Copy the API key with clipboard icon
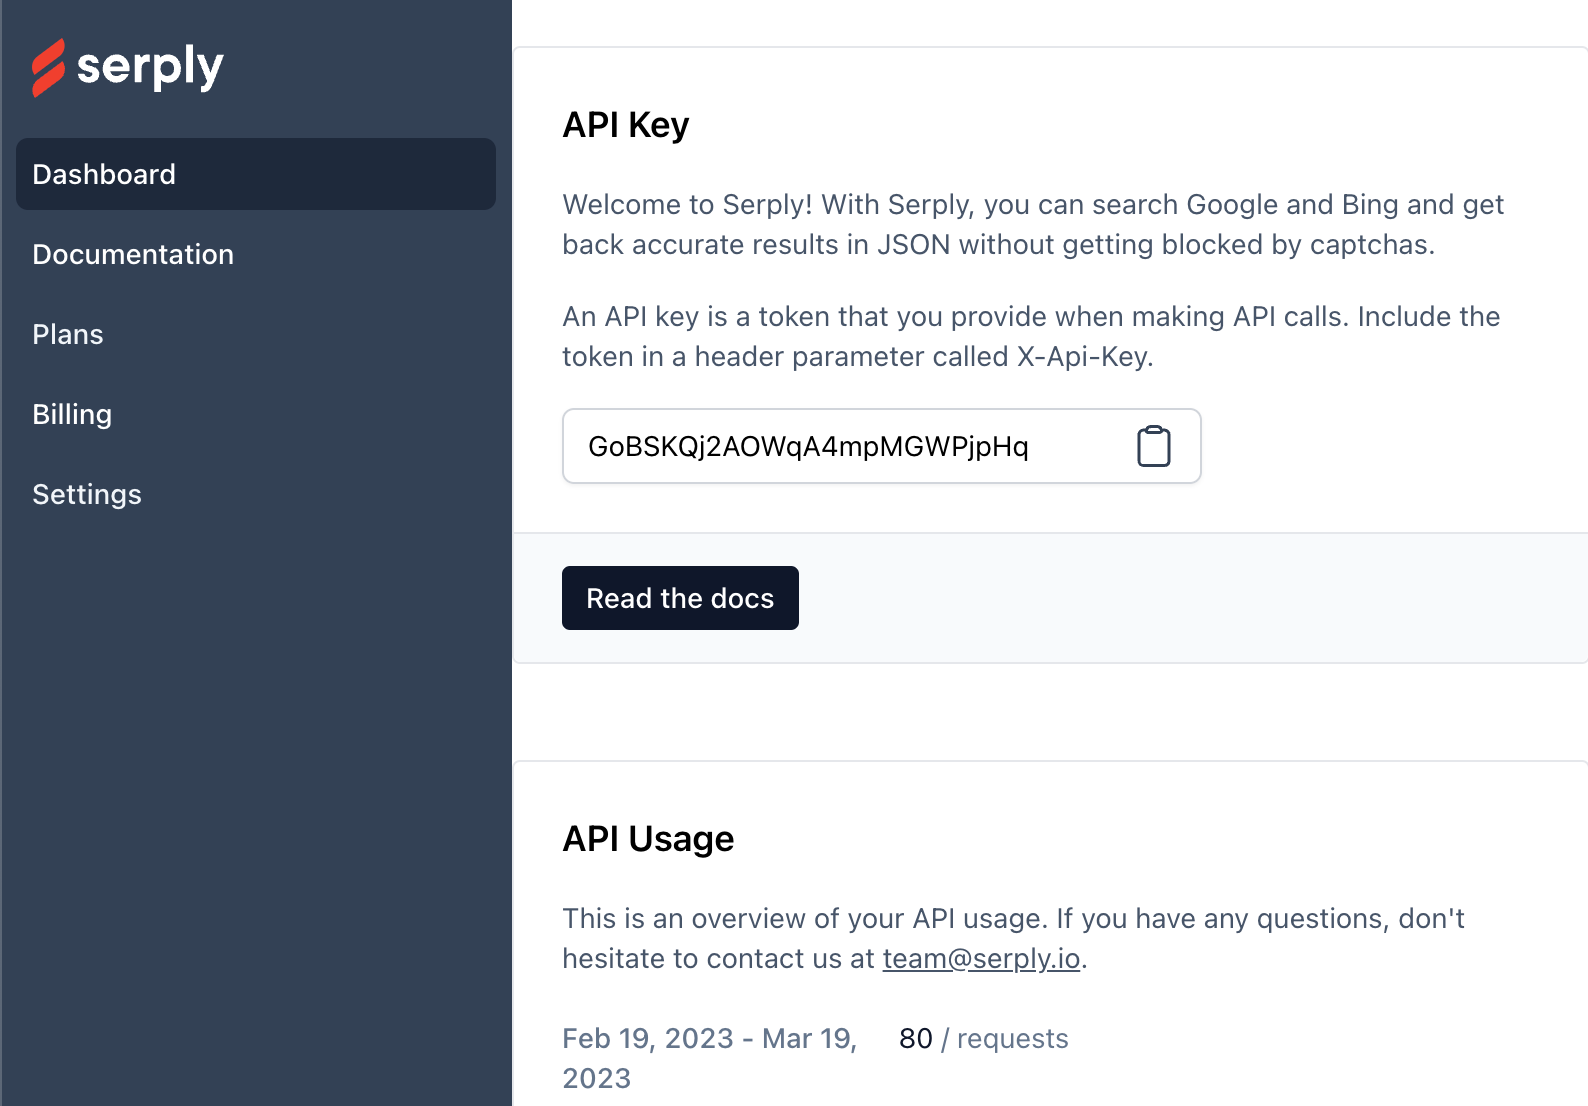The height and width of the screenshot is (1106, 1588). (1153, 446)
